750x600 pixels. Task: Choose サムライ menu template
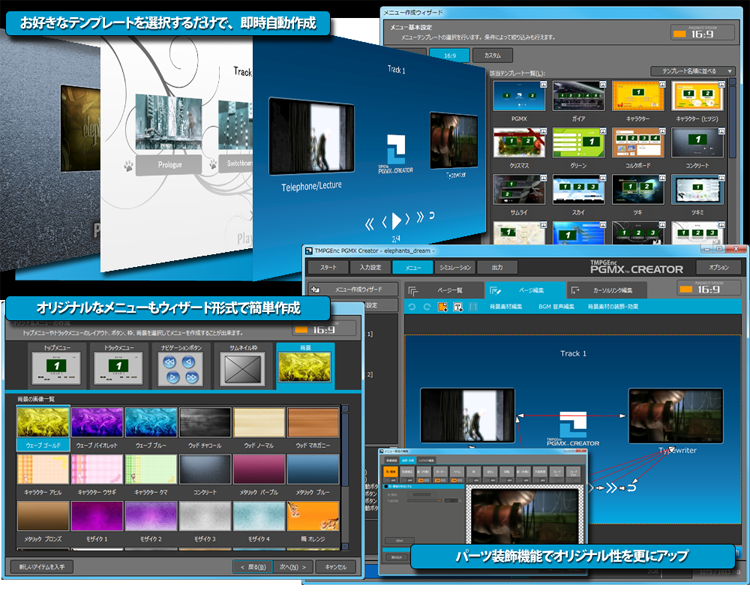coord(519,195)
